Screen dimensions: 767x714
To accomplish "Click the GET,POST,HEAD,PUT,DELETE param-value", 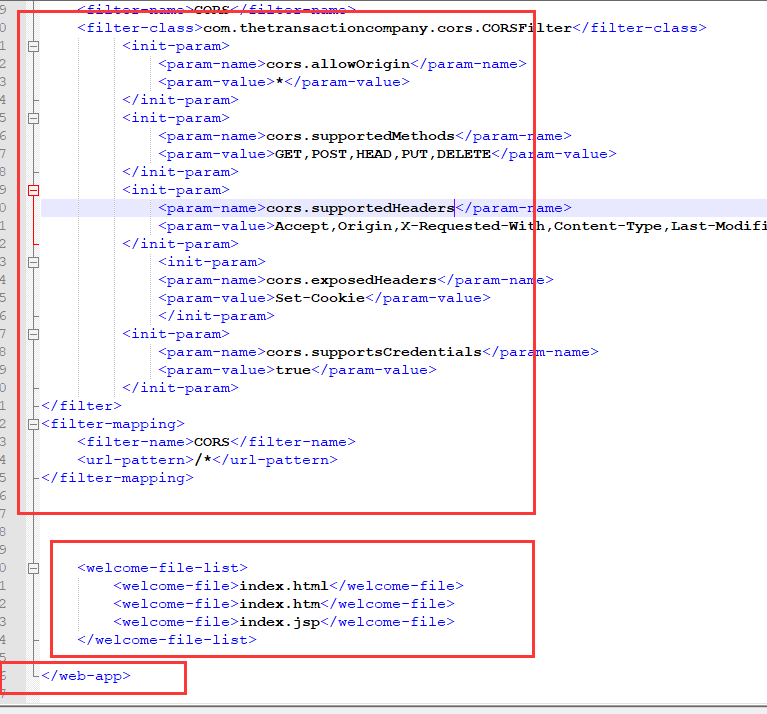I will point(383,154).
